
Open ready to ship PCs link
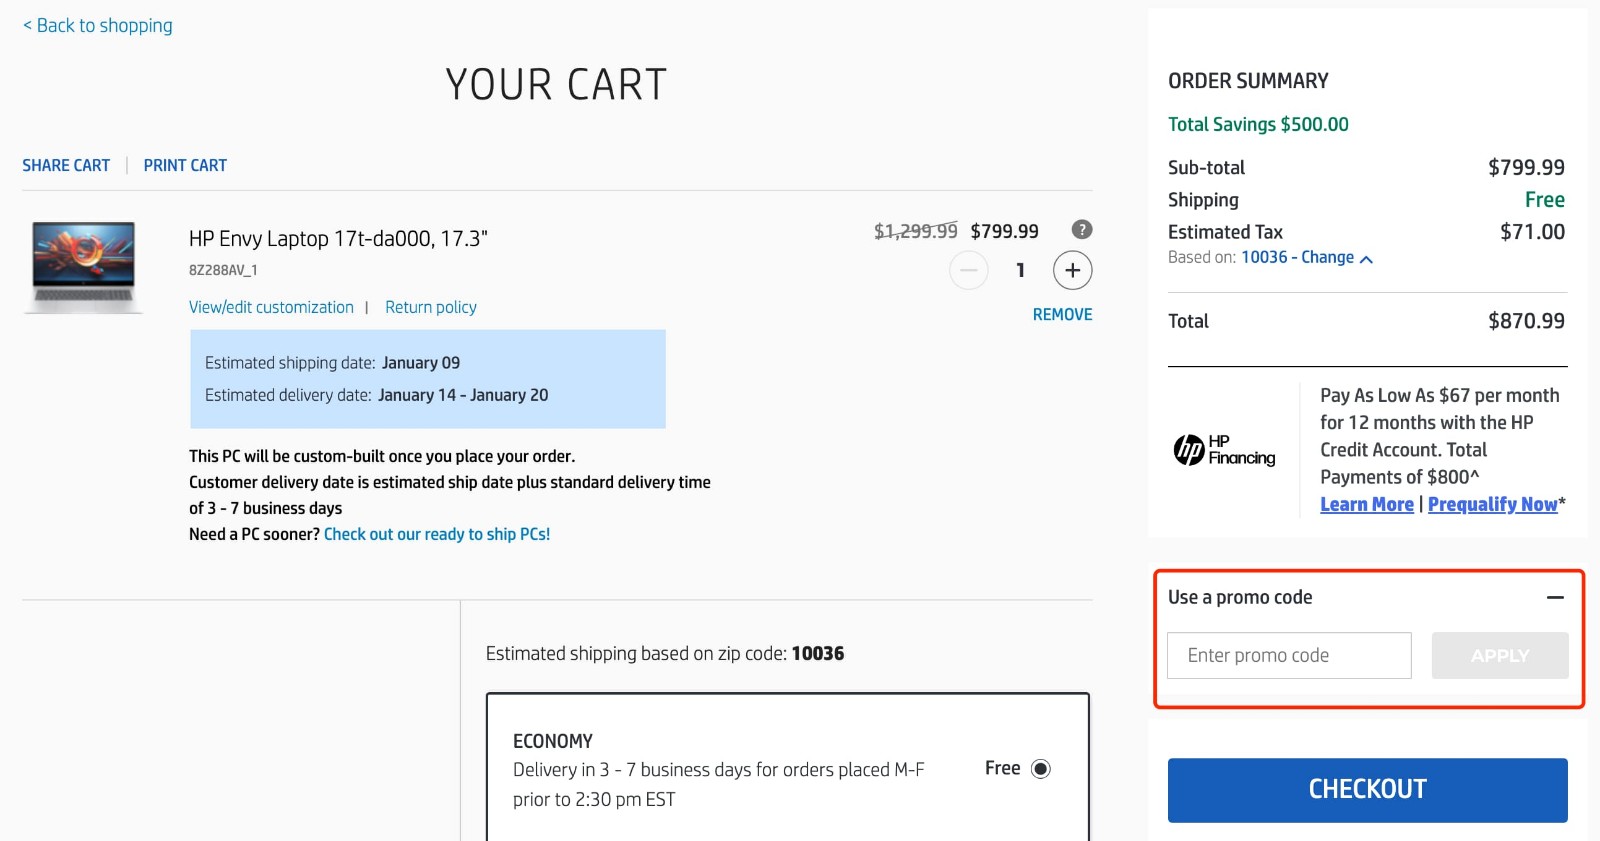[437, 534]
